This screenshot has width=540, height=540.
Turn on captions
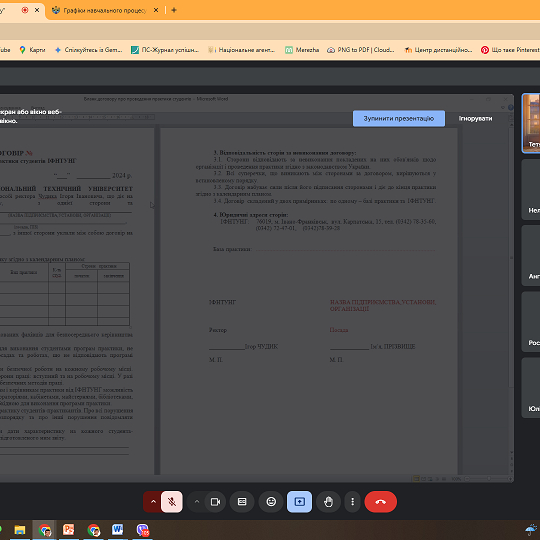(x=242, y=502)
